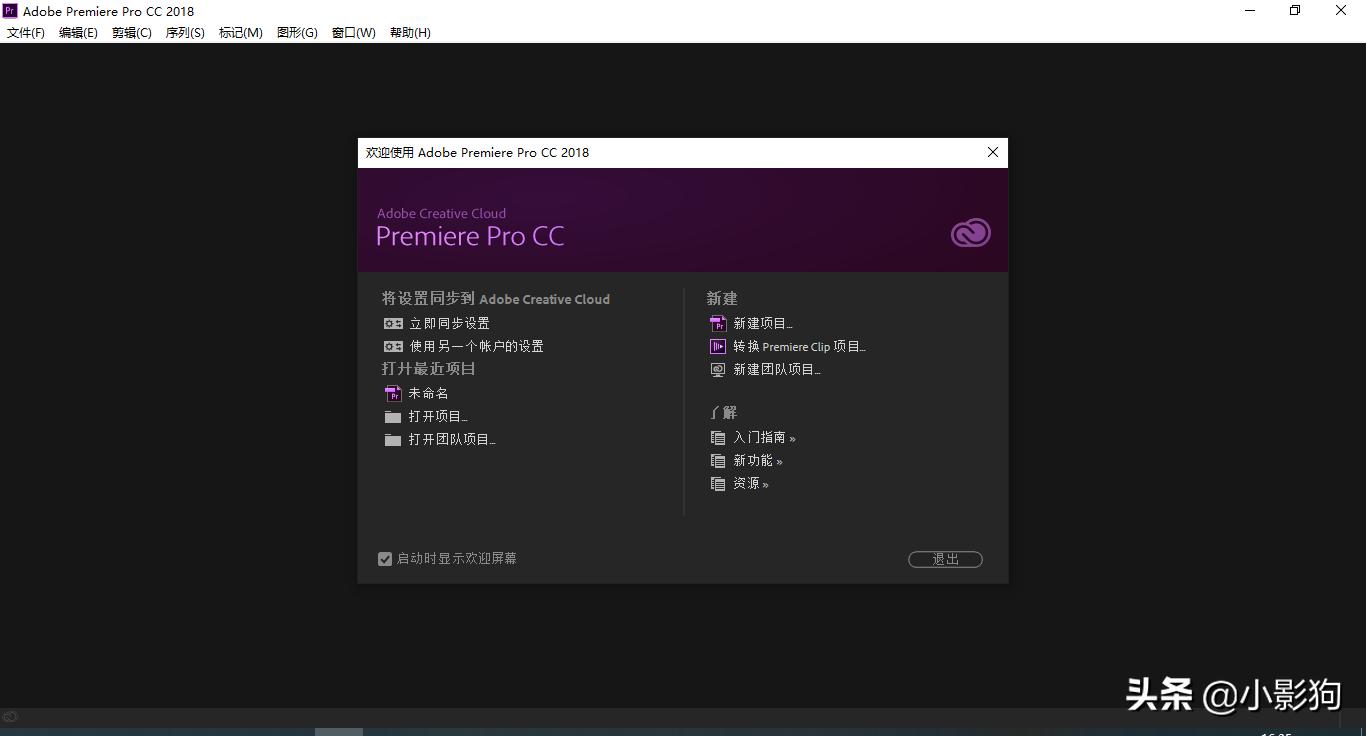The image size is (1366, 736).
Task: Click the folder icon beside 打开团队项目
Action: [x=392, y=439]
